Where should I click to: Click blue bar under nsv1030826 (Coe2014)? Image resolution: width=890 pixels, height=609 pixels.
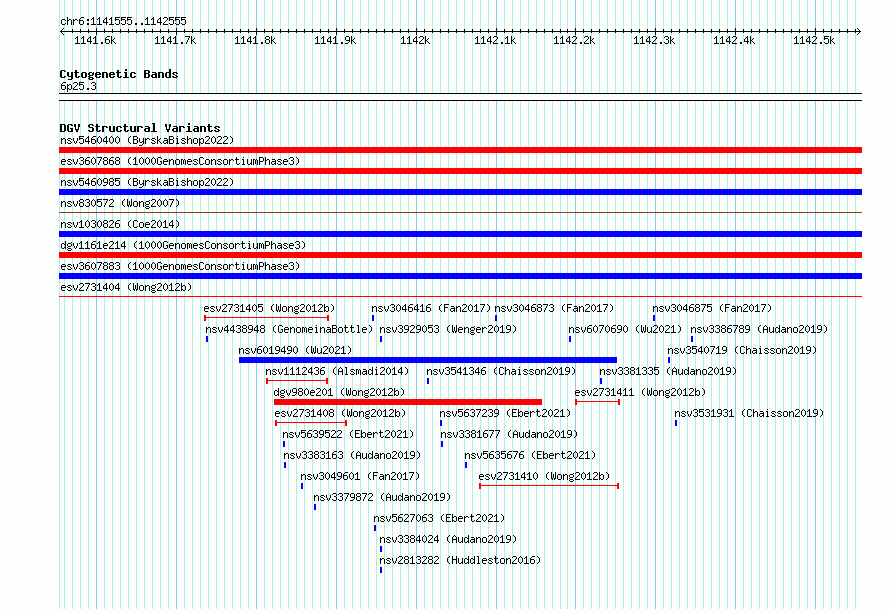460,234
